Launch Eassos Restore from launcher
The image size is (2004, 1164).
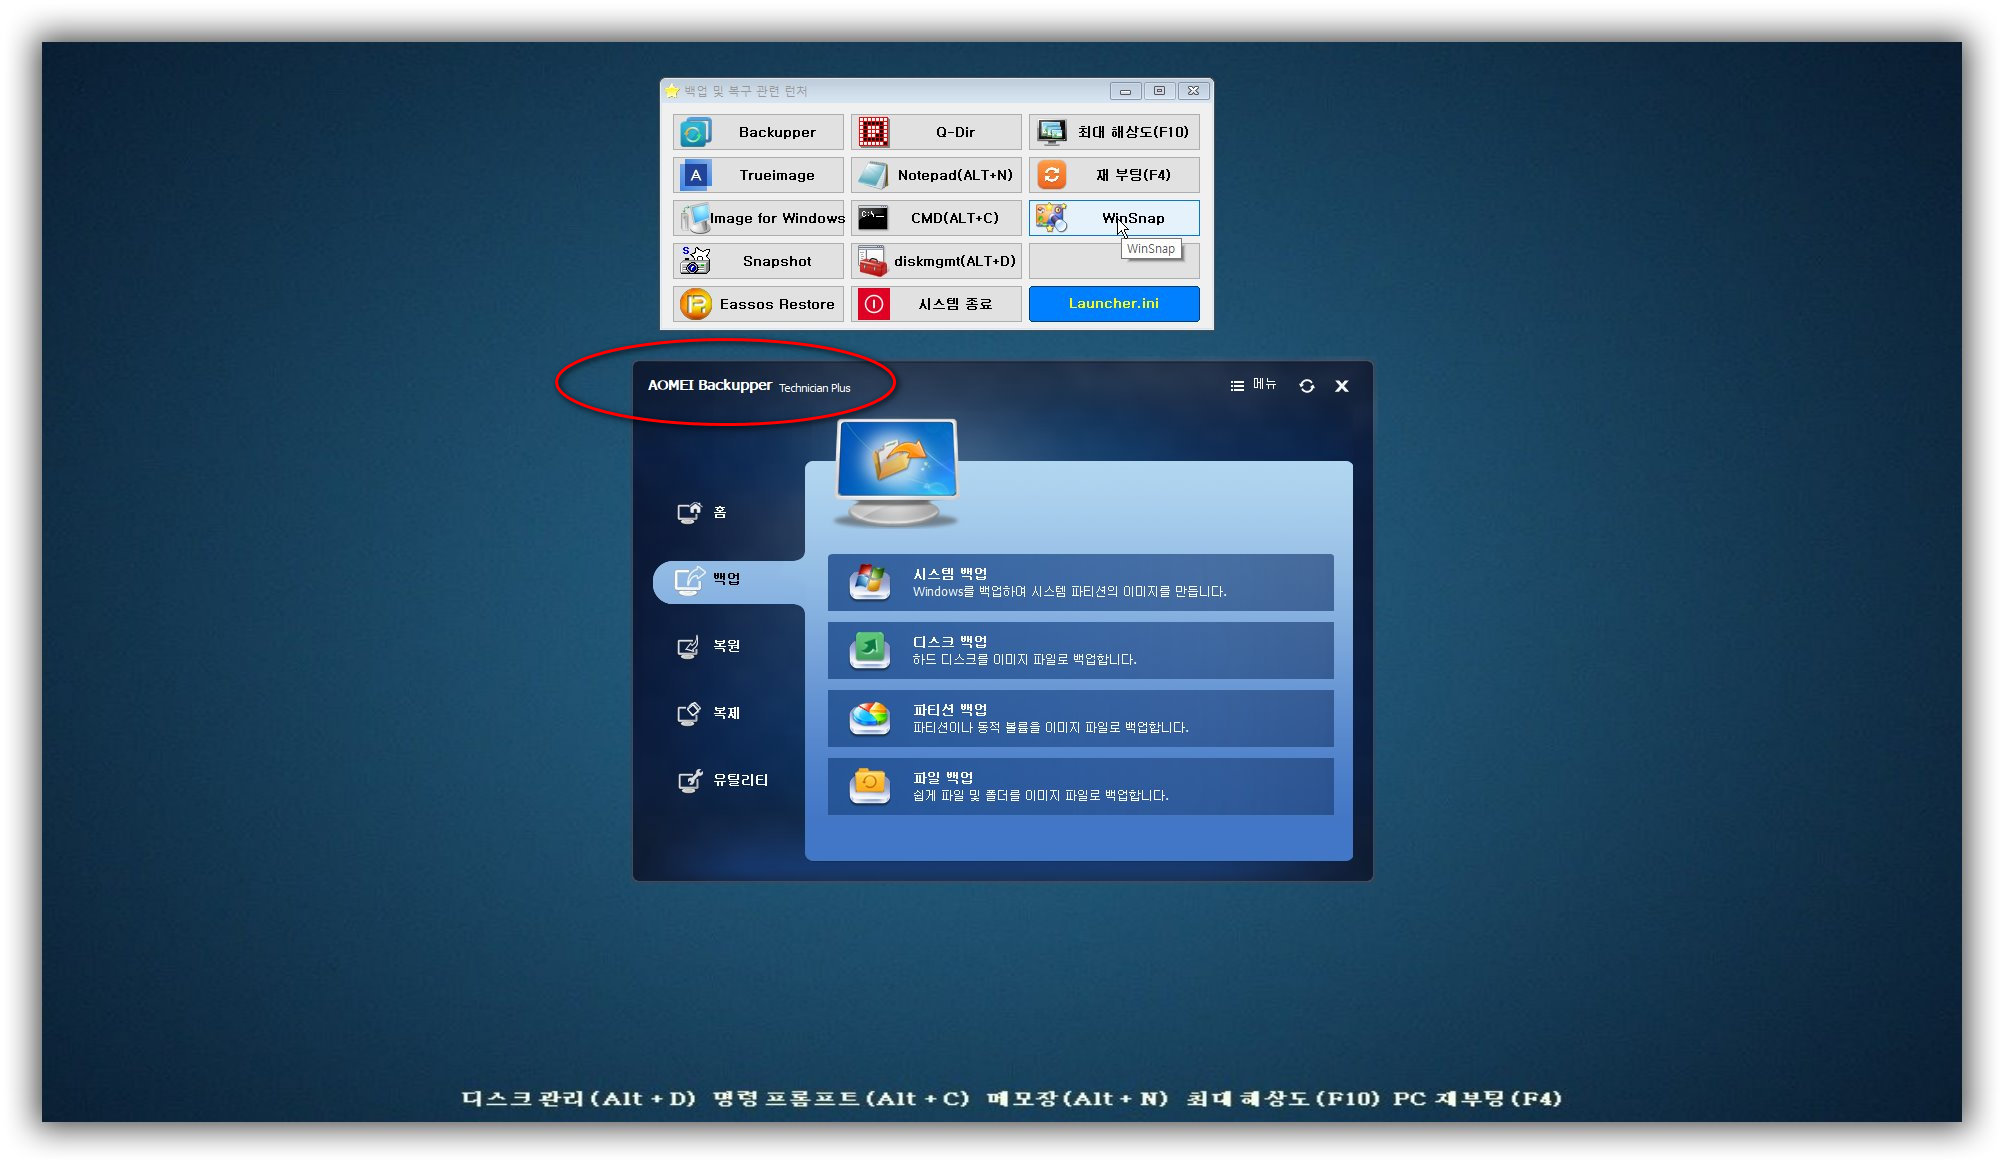click(758, 304)
